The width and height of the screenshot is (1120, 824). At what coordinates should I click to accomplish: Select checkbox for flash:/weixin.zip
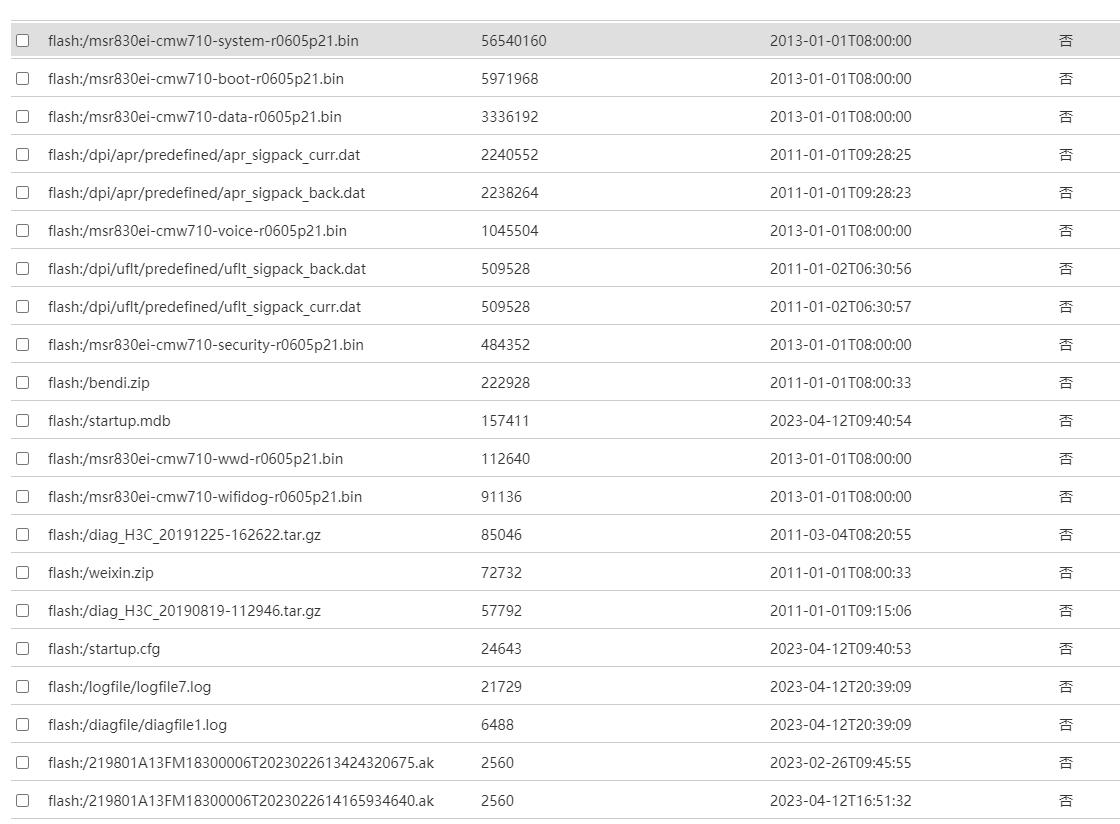[x=23, y=573]
